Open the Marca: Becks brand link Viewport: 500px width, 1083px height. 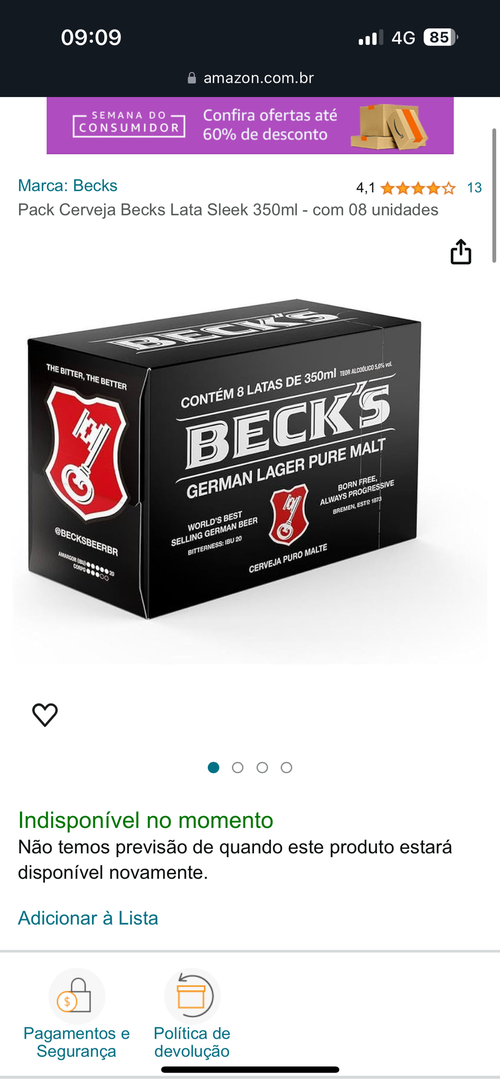[x=68, y=186]
